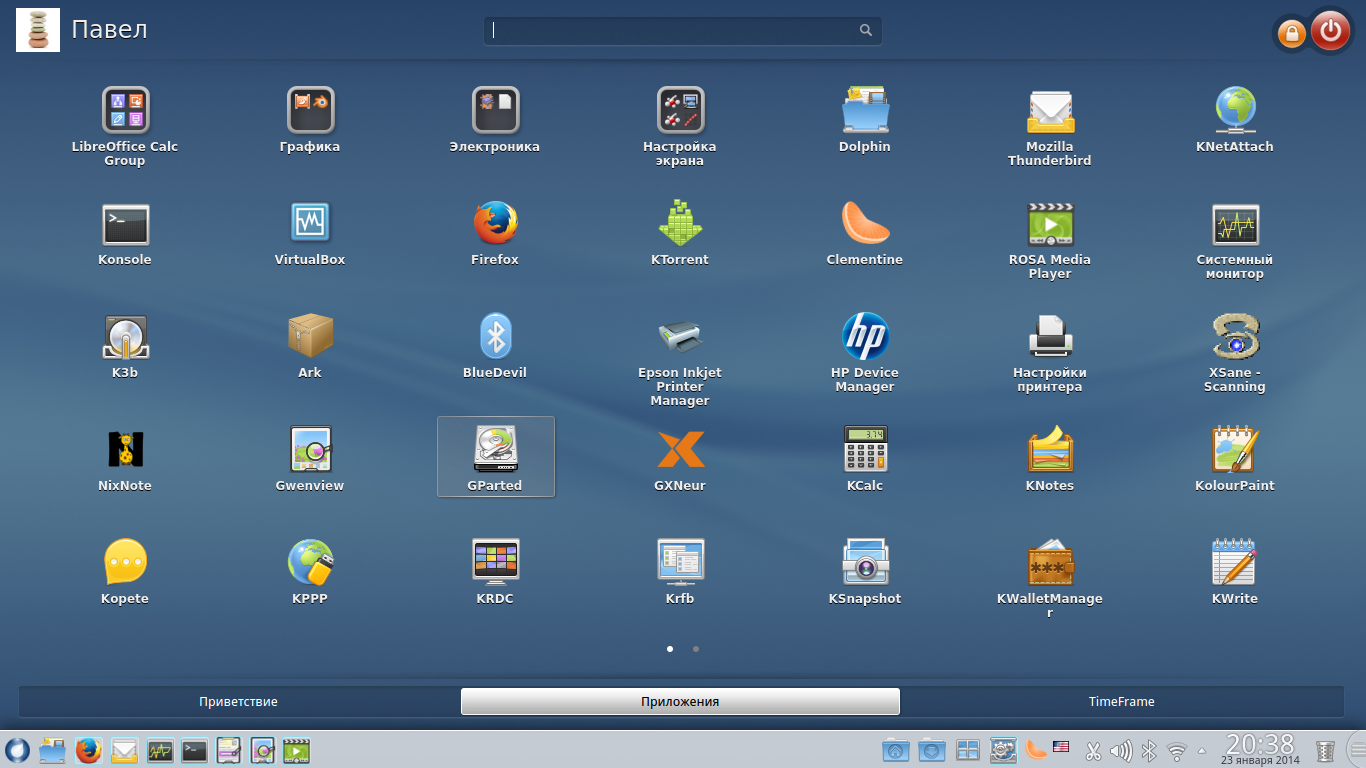Image resolution: width=1366 pixels, height=768 pixels.
Task: Open the trash bin in the taskbar
Action: point(1325,751)
